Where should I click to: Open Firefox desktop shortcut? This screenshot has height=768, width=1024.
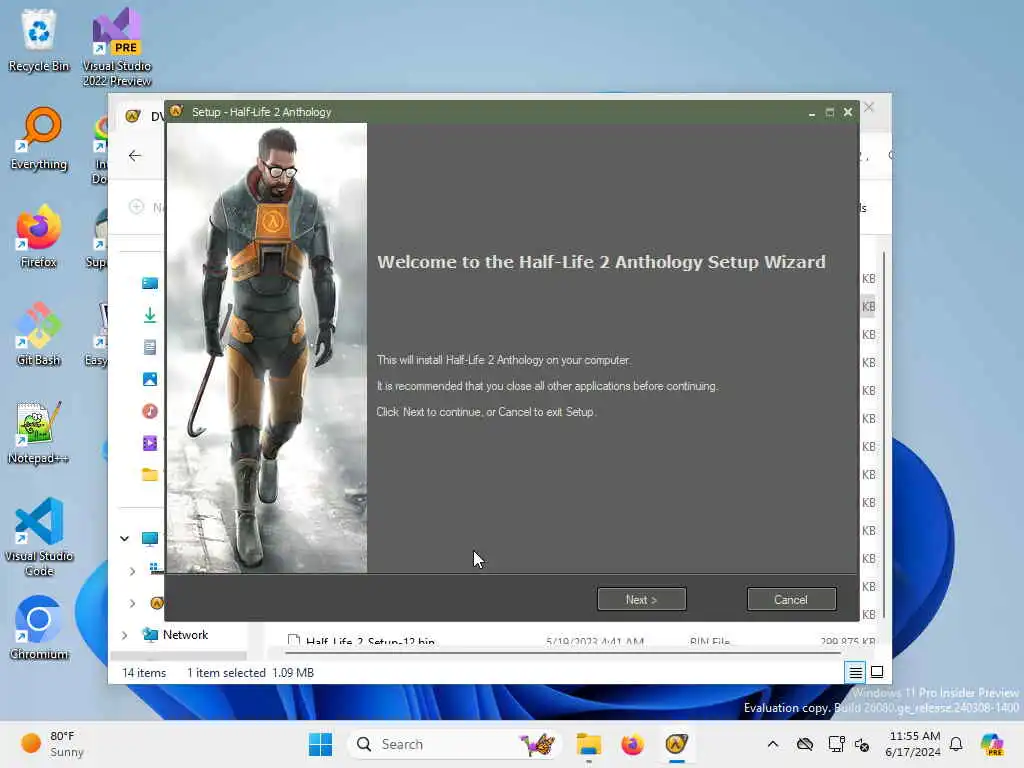39,236
